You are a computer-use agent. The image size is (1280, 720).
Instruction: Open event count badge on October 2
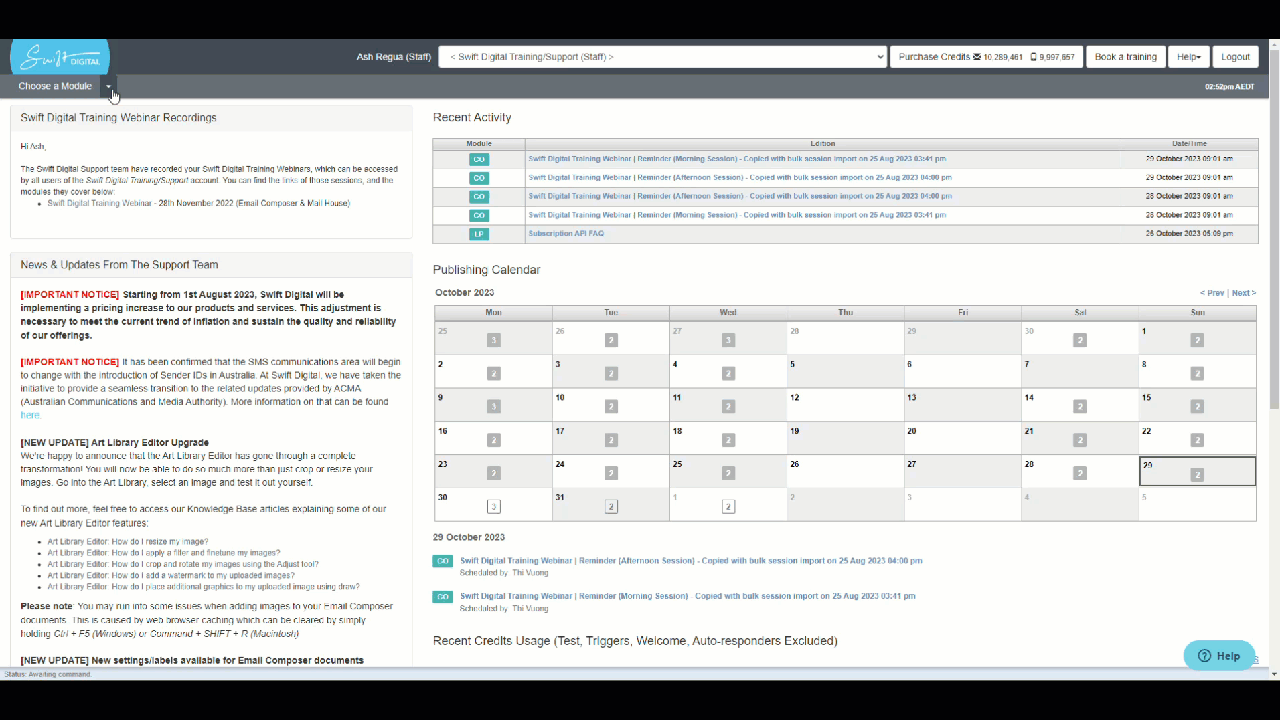tap(493, 374)
